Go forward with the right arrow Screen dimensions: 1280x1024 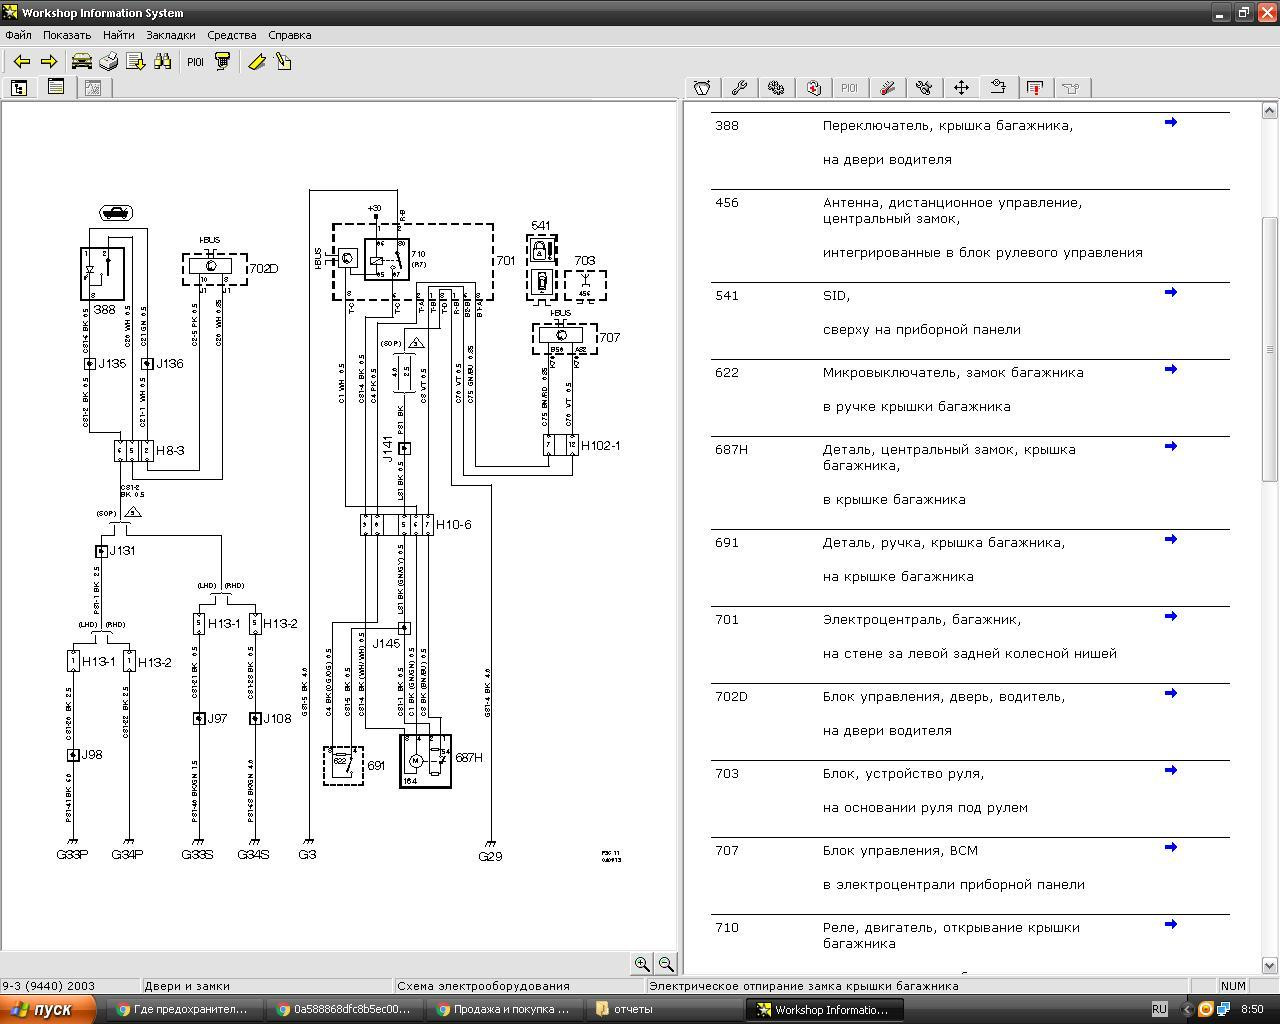[48, 62]
